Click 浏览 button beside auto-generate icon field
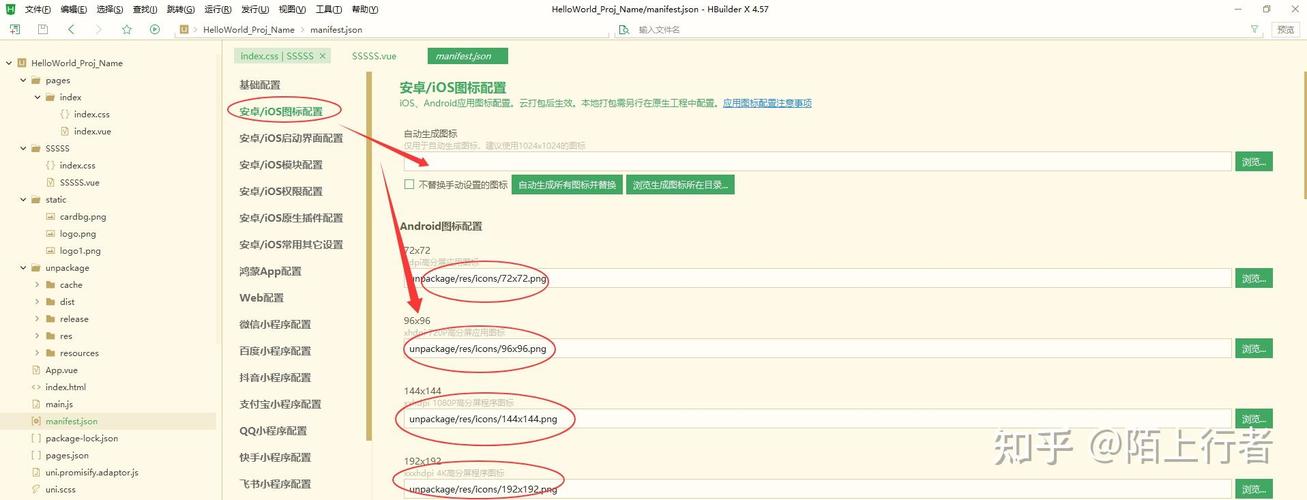Viewport: 1307px width, 500px height. (x=1254, y=162)
